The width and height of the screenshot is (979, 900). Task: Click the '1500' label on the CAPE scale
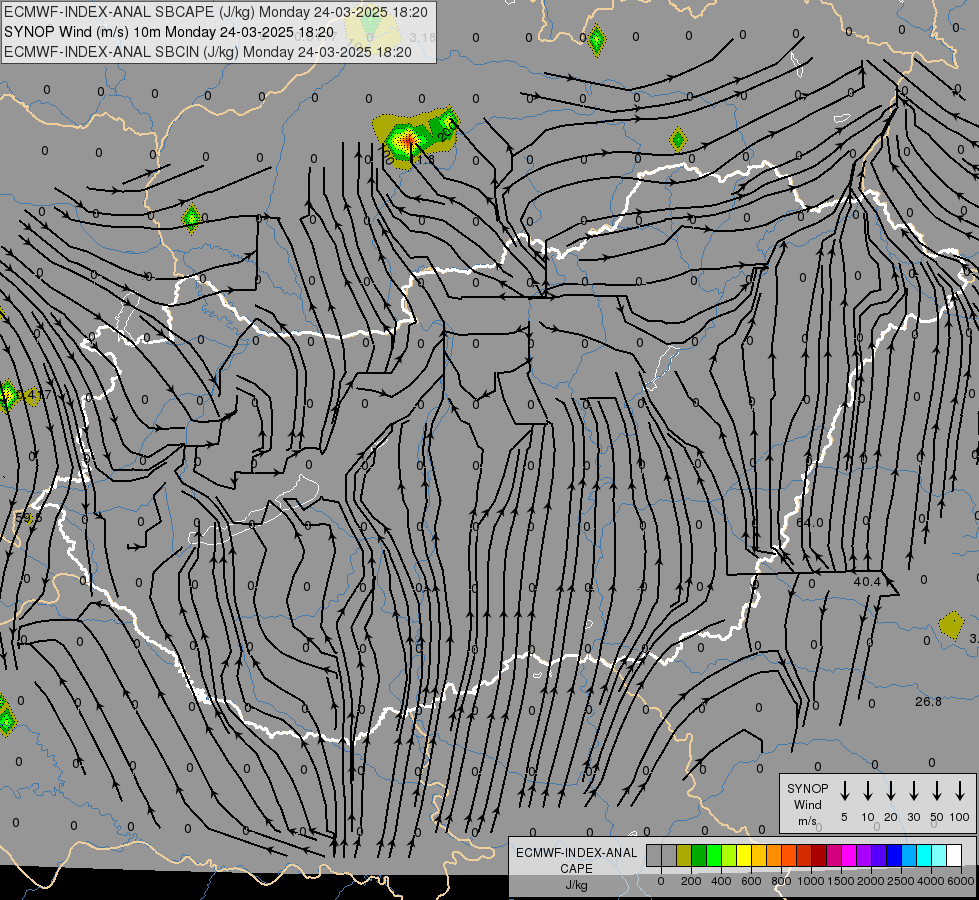841,881
